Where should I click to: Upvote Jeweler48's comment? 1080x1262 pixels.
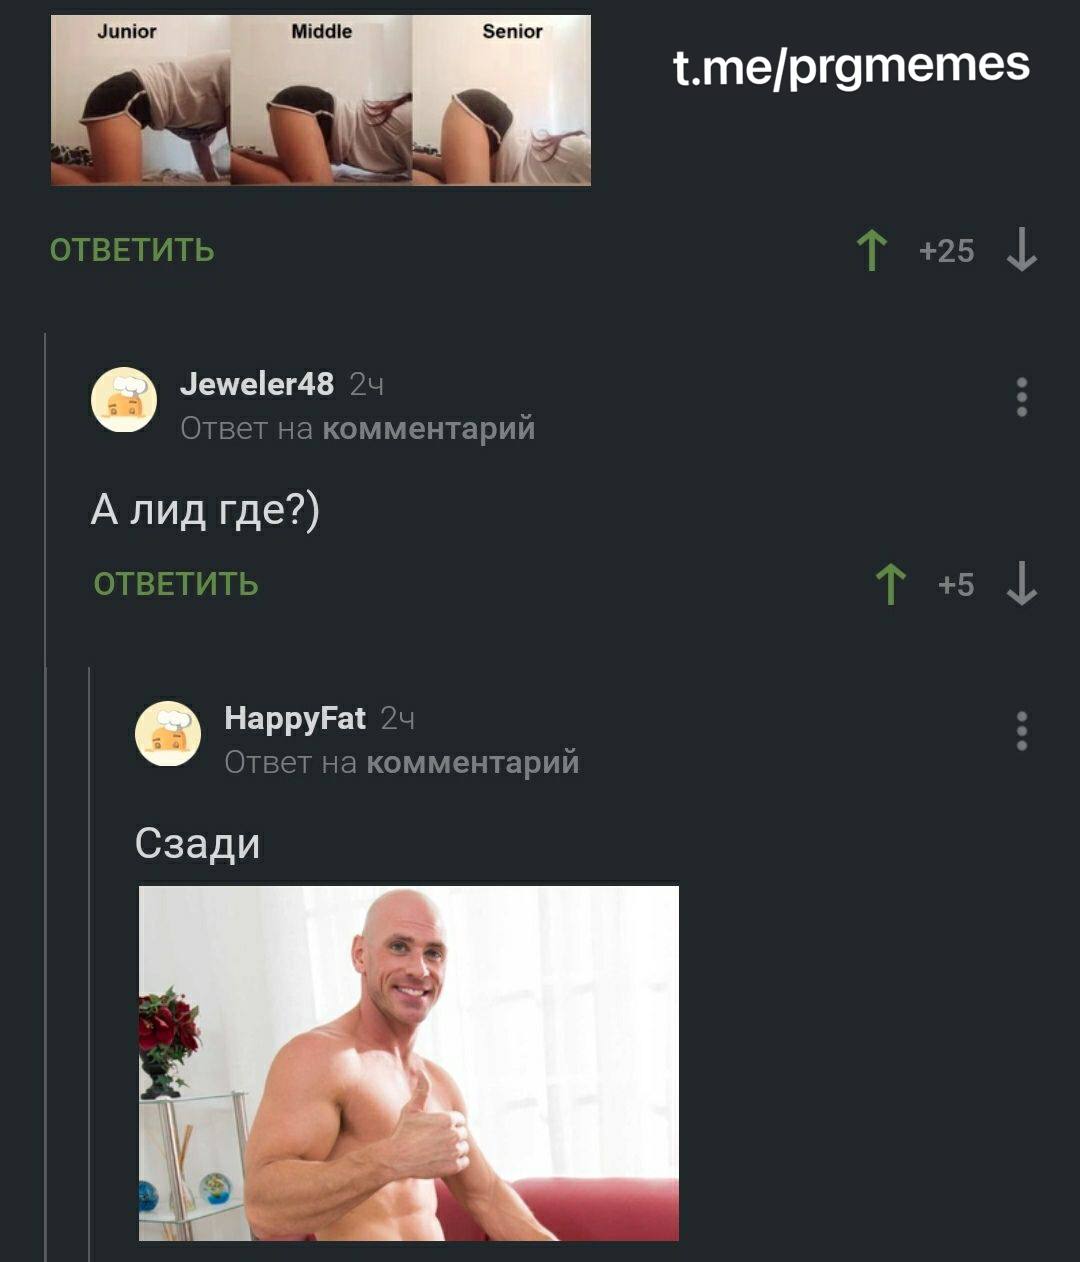[x=890, y=584]
